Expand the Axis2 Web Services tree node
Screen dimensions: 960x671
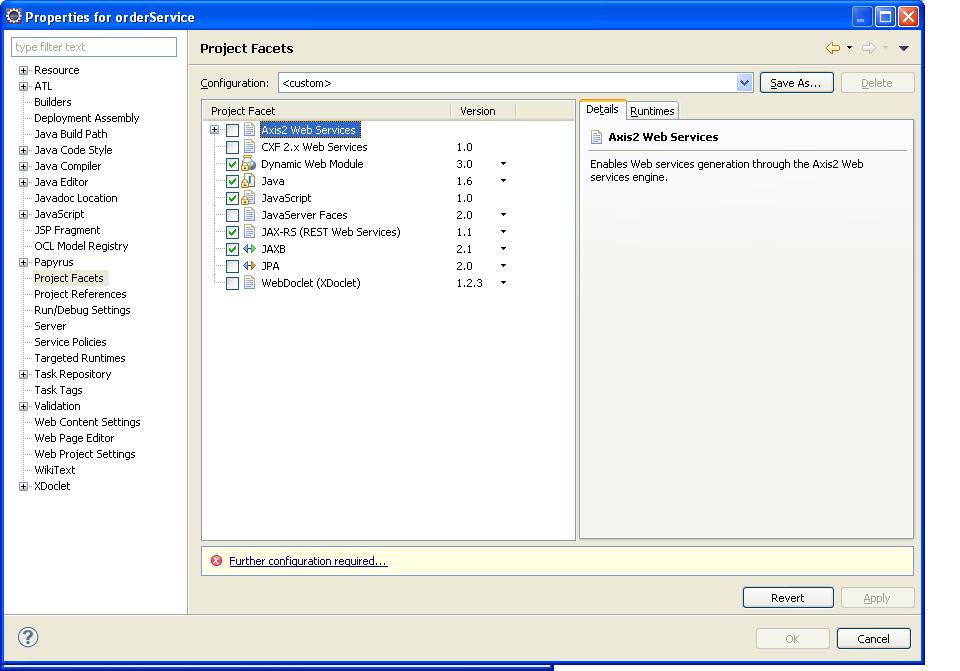coord(214,130)
